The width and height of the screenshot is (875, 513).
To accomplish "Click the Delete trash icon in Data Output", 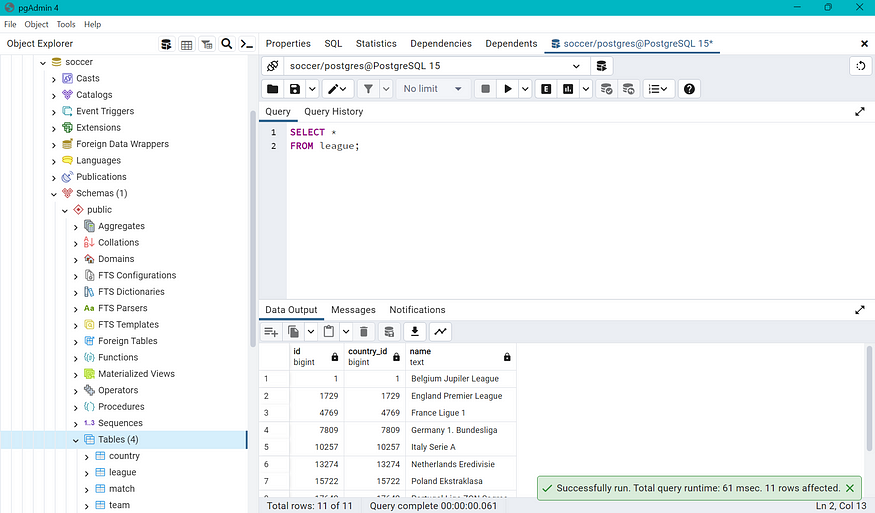I will [364, 332].
